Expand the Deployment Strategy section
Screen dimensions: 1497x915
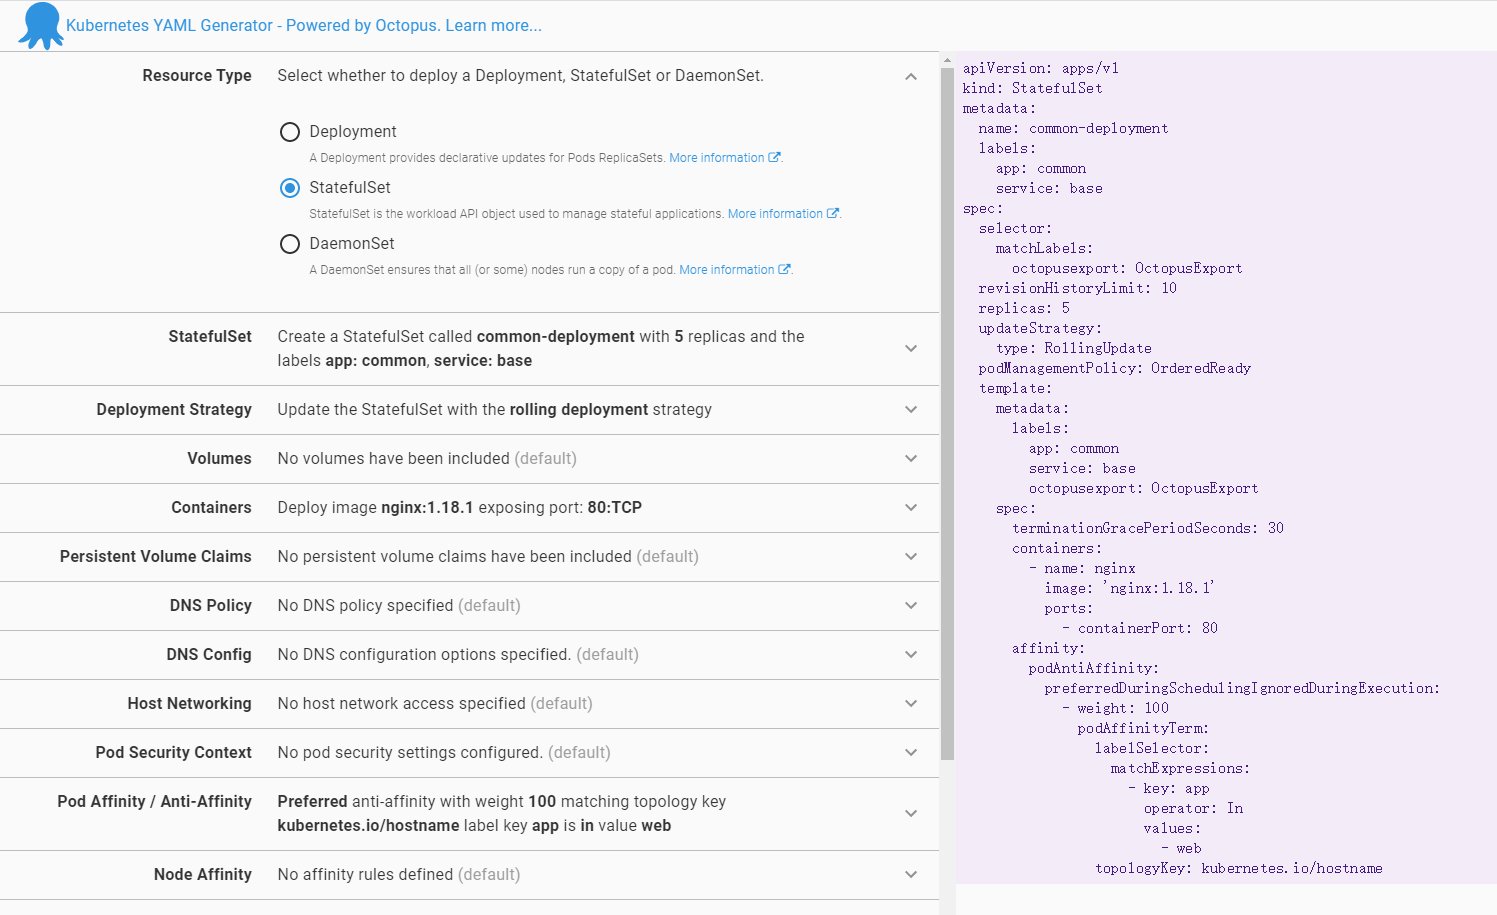tap(910, 410)
